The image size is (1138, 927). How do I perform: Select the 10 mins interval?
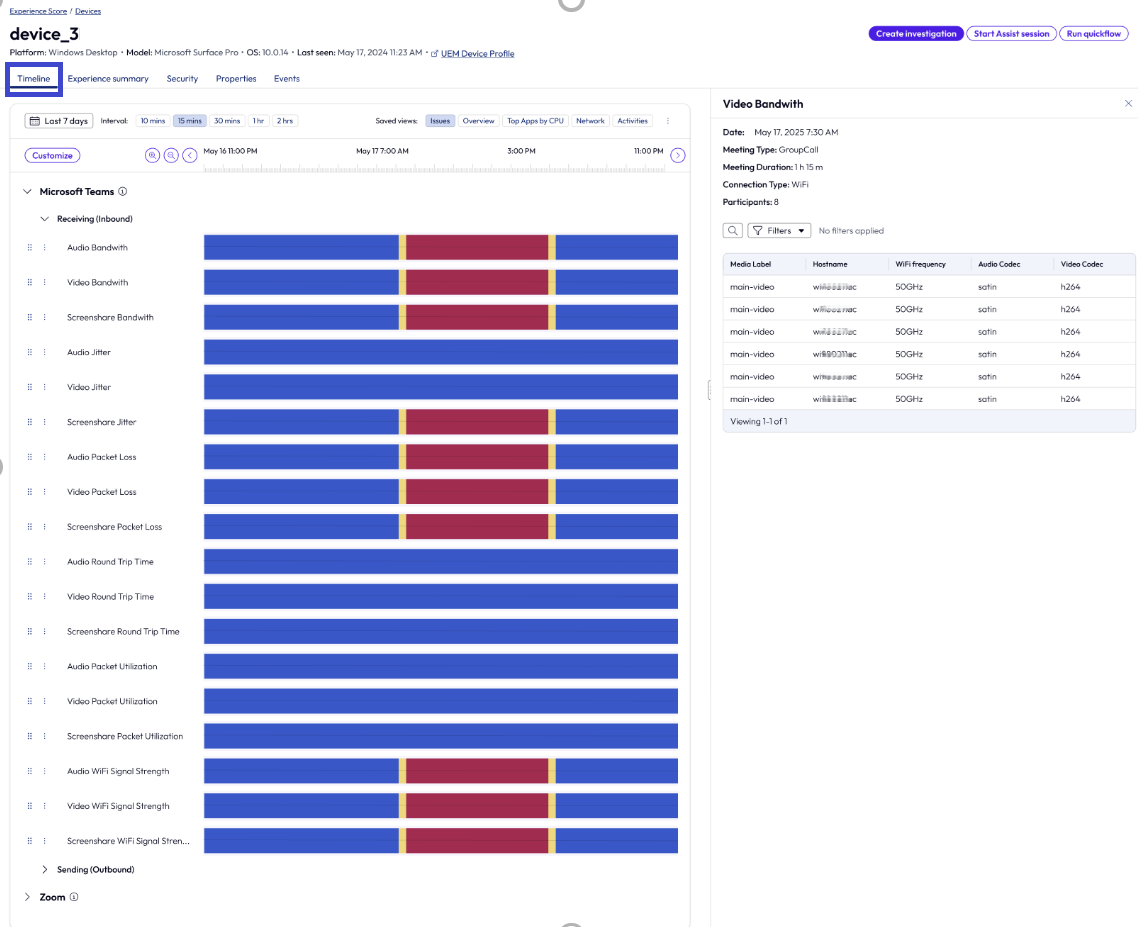point(152,121)
